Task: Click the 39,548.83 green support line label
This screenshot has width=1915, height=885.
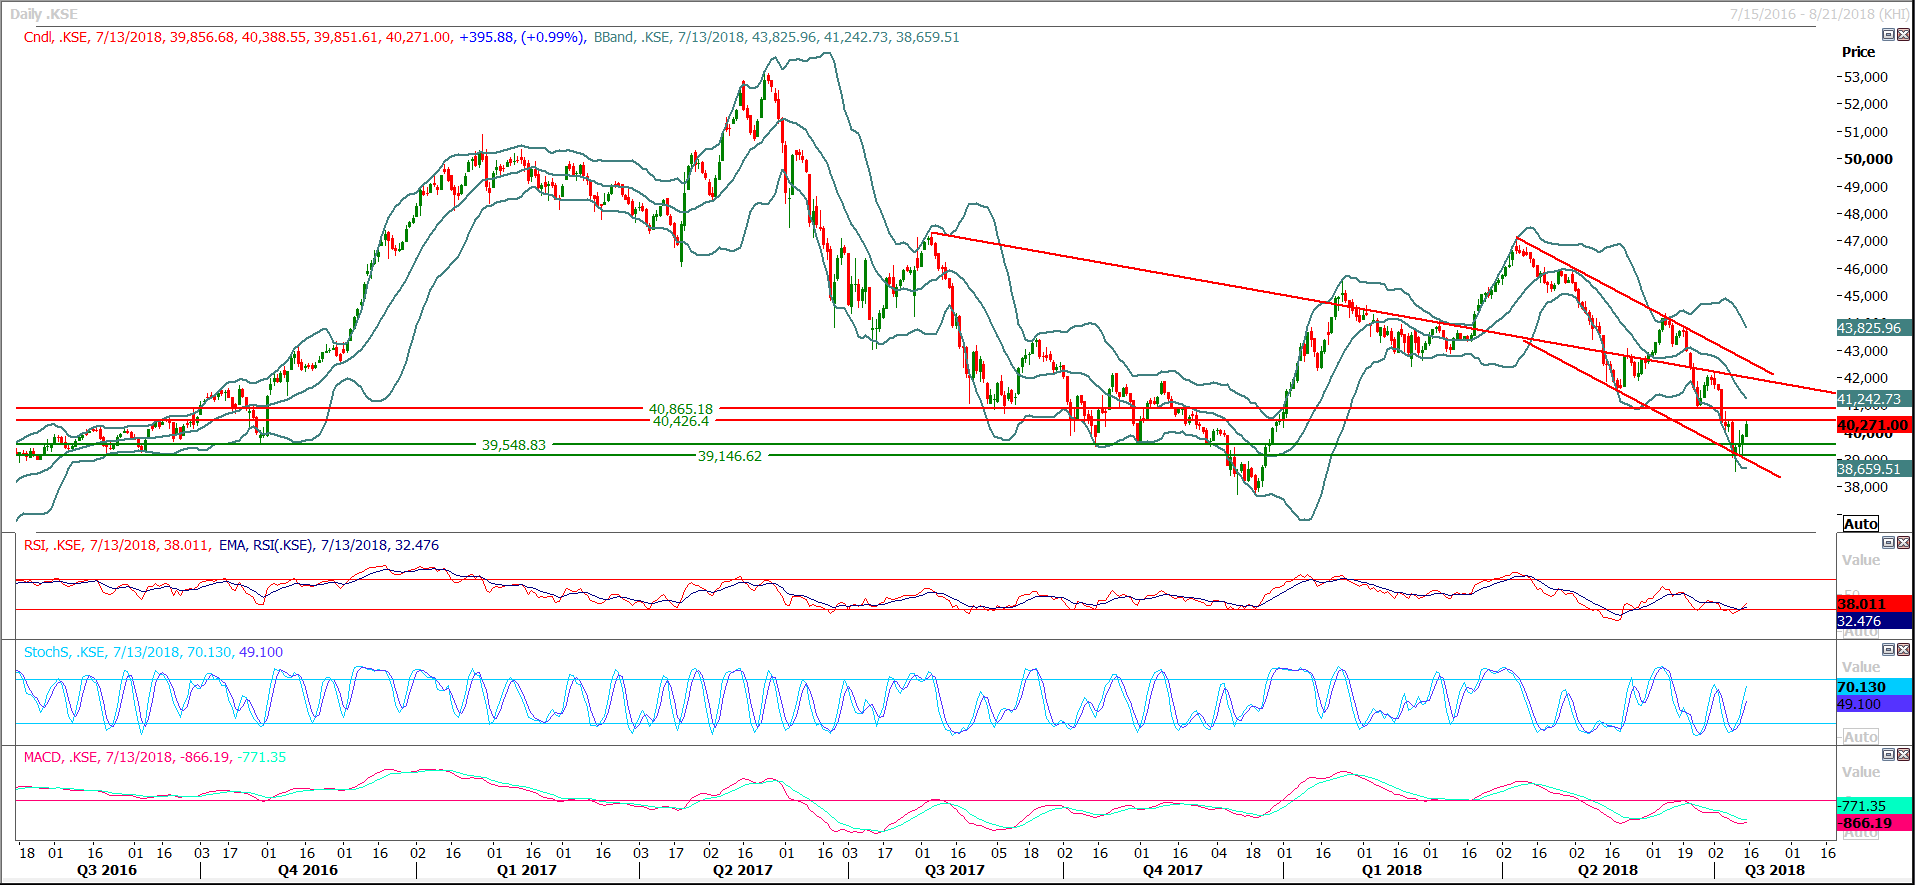Action: 514,445
